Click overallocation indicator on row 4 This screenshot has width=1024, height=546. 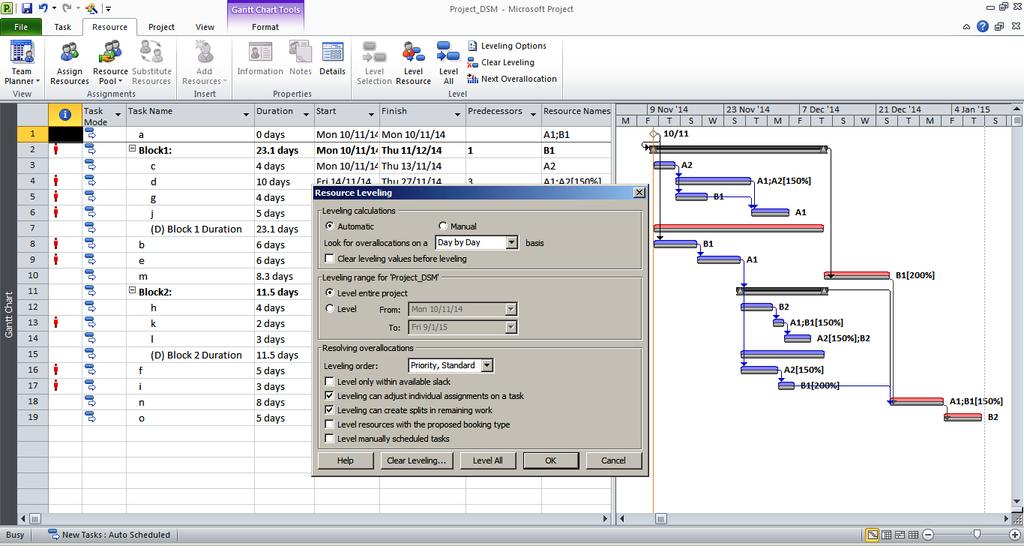(x=56, y=181)
